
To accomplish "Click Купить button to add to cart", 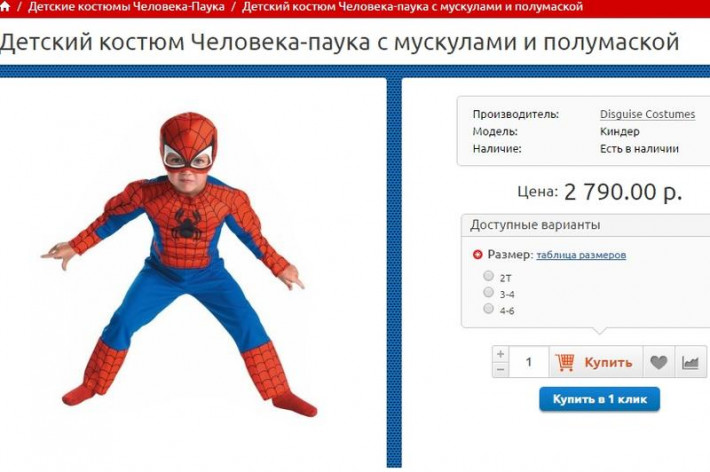I will click(x=596, y=362).
